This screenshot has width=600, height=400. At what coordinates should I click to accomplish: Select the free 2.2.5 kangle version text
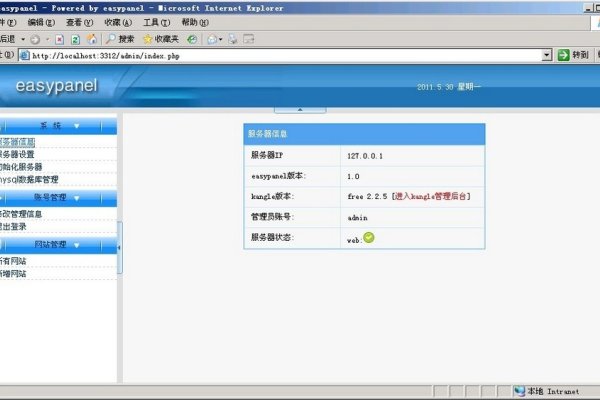point(367,196)
